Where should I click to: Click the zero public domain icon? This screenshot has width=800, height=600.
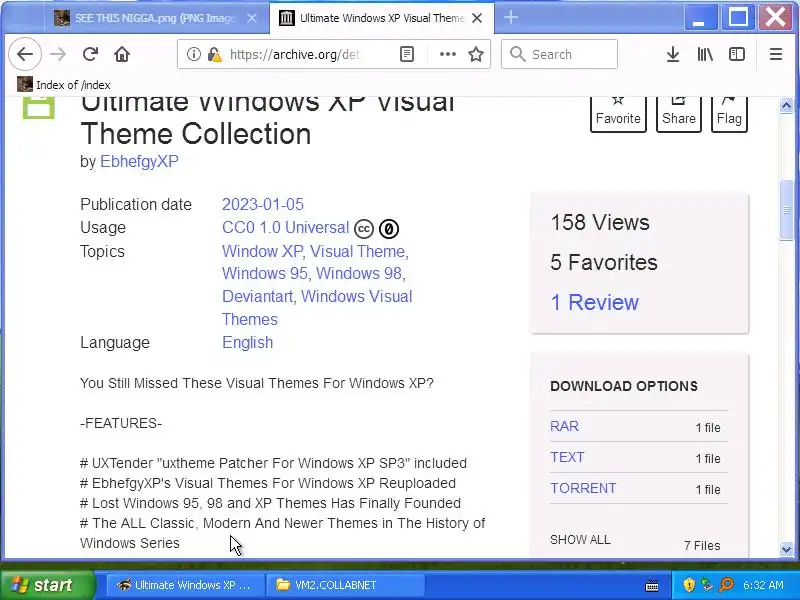[389, 229]
